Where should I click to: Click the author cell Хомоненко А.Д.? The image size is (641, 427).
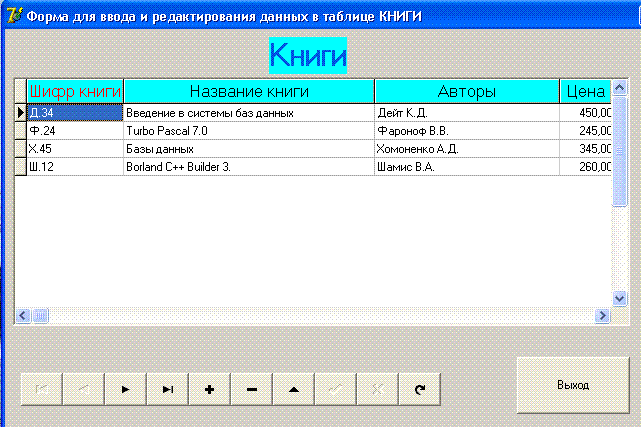[x=467, y=149]
